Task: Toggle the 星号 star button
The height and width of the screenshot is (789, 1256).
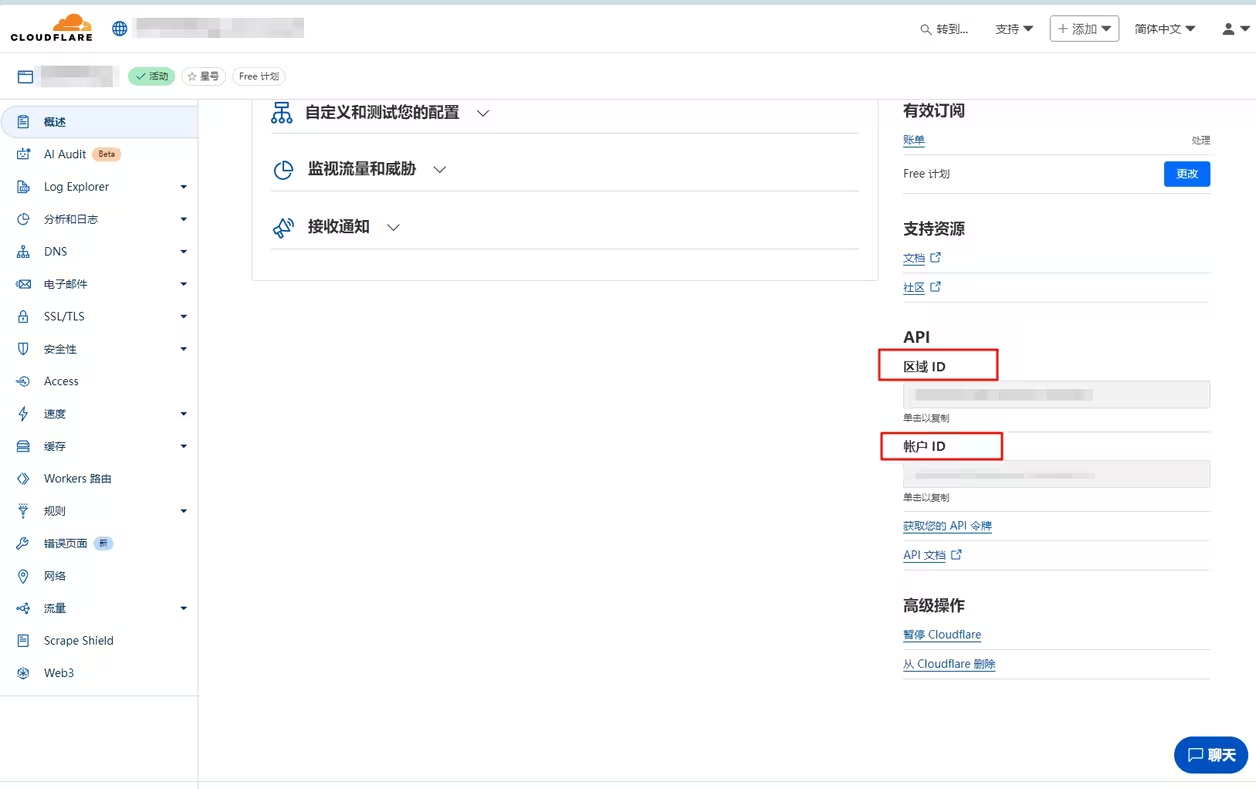Action: coord(203,76)
